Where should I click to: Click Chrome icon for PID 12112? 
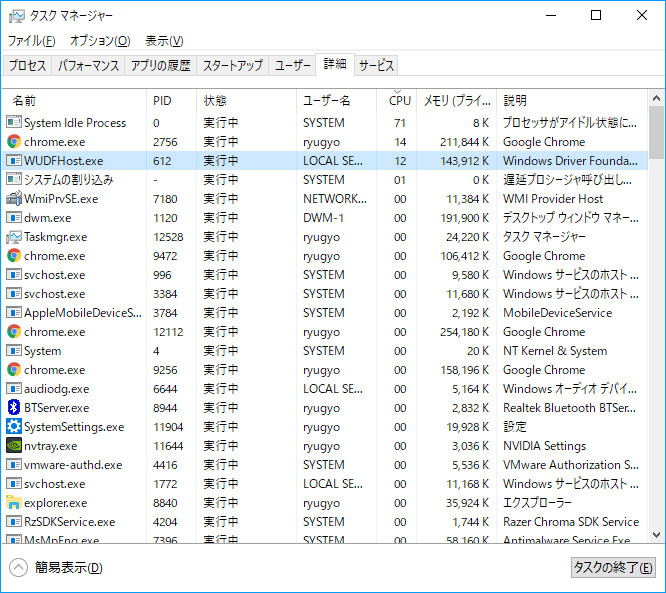tap(14, 331)
